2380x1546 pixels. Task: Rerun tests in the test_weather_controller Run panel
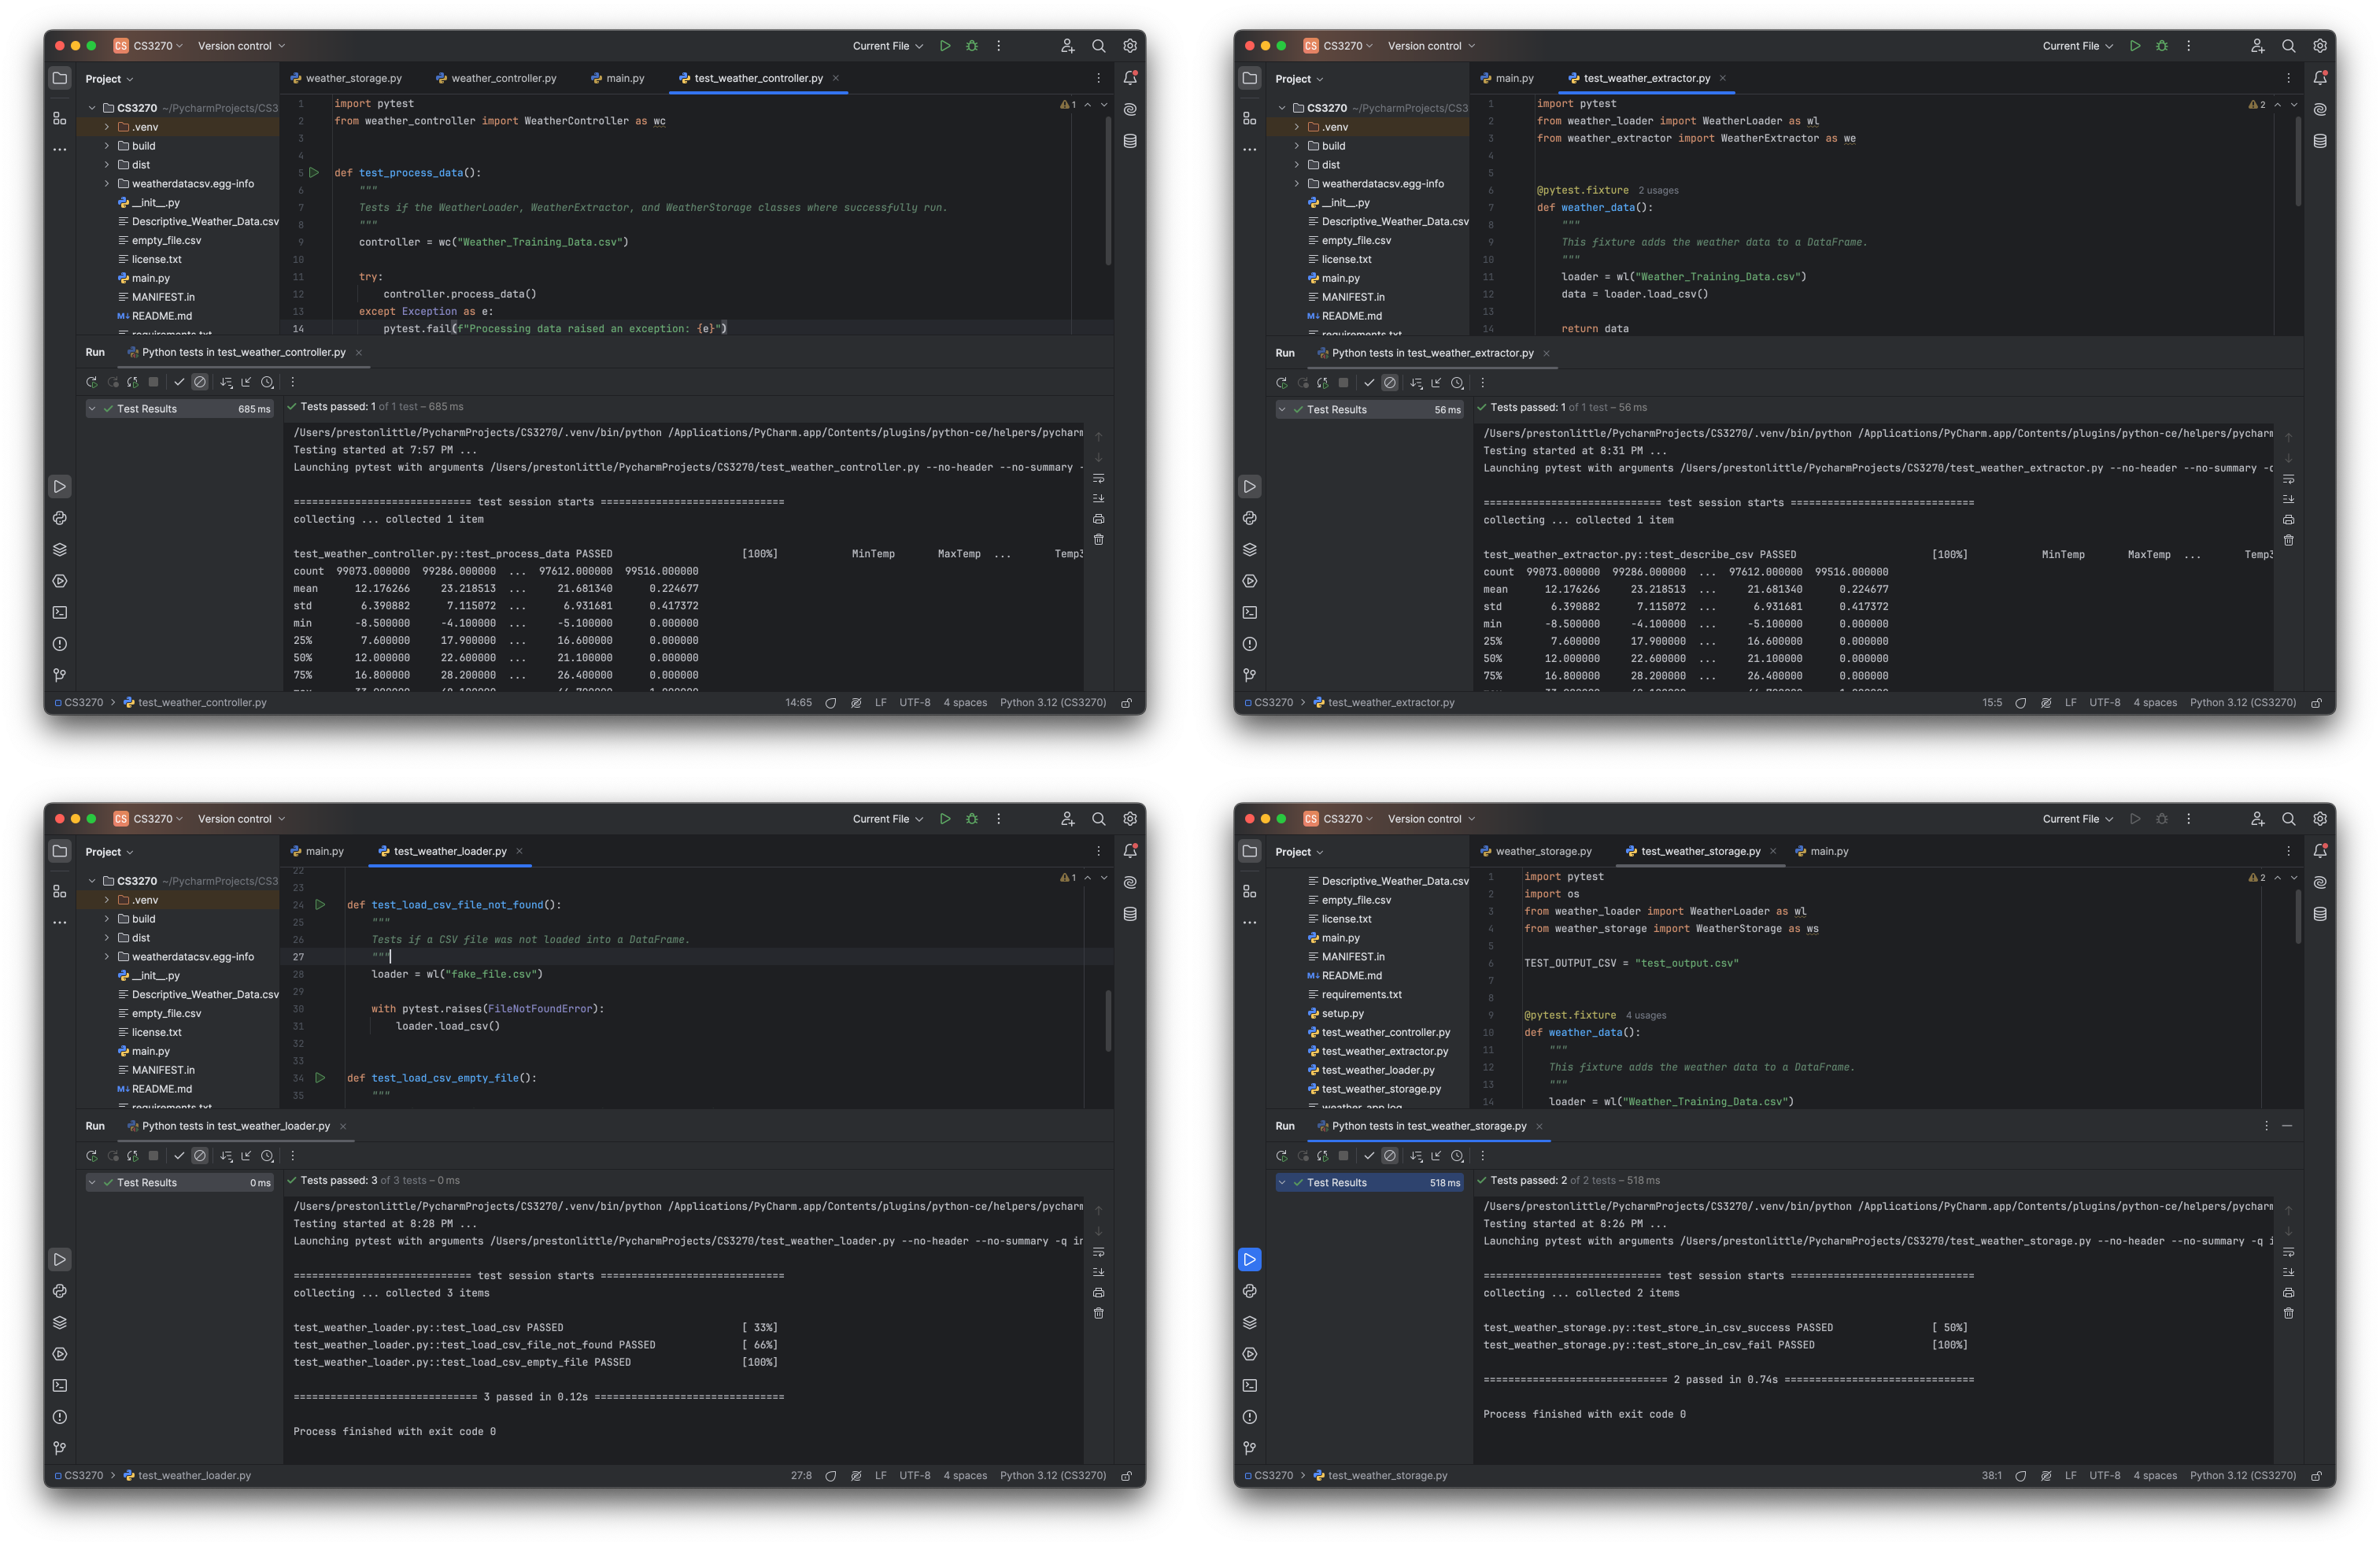tap(91, 382)
